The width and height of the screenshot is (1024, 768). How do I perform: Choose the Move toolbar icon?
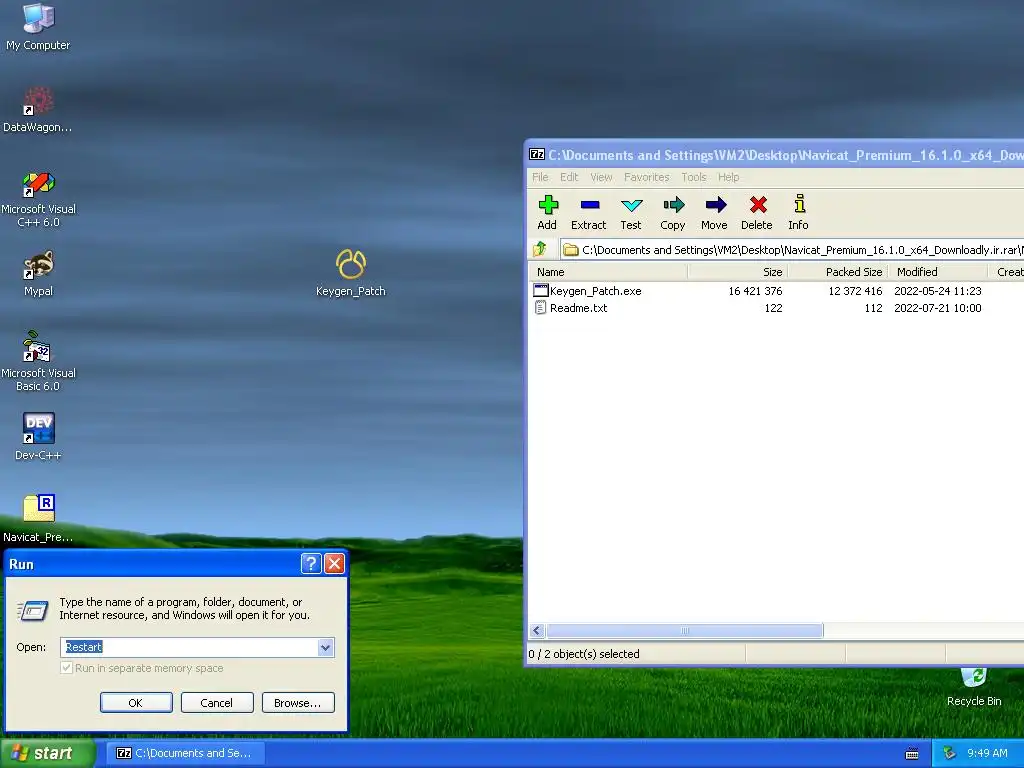pos(714,213)
